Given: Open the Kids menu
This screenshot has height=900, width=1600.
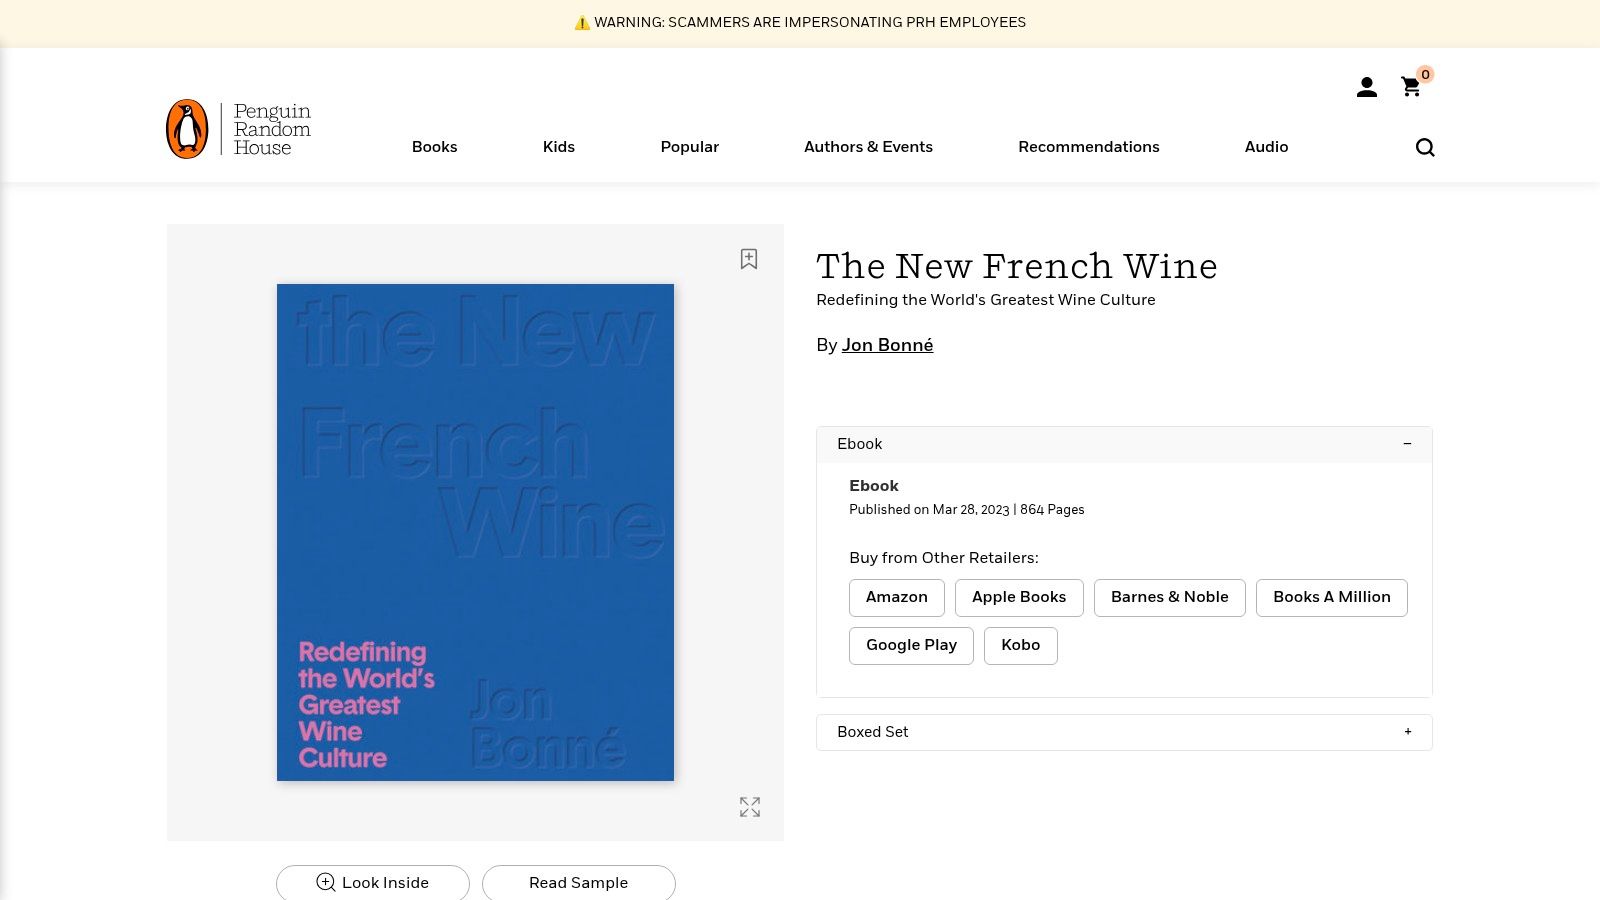Looking at the screenshot, I should (x=559, y=147).
